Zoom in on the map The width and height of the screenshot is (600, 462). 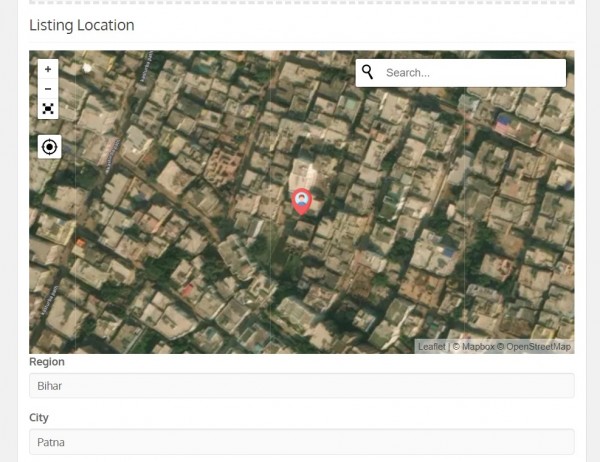click(x=48, y=69)
